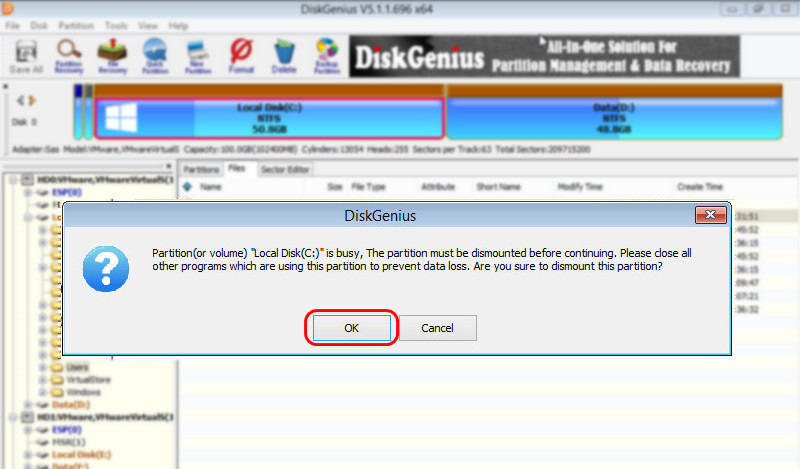Create a New Partition via toolbar

(197, 57)
